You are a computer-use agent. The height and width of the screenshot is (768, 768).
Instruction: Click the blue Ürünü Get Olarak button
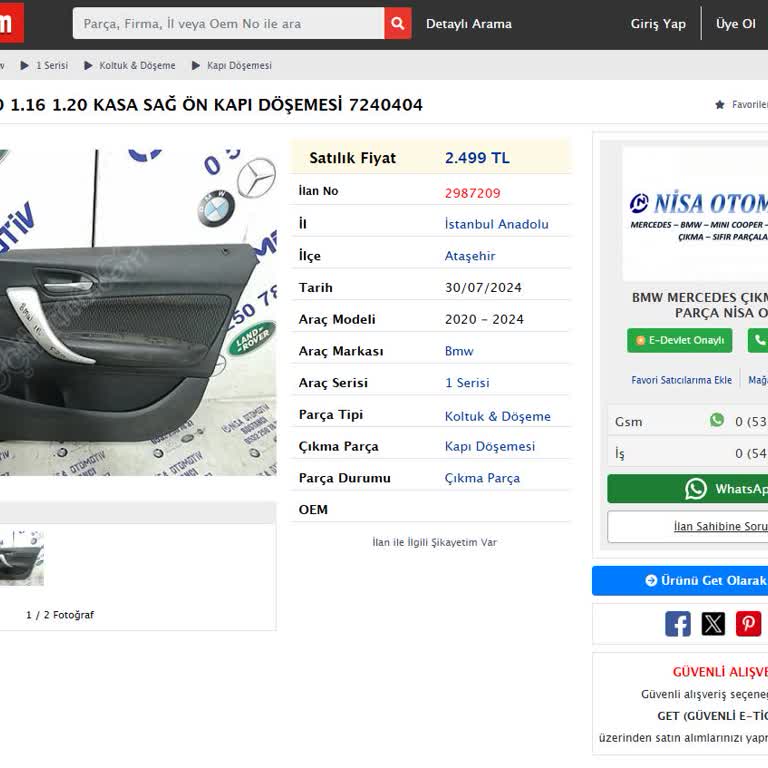[680, 580]
